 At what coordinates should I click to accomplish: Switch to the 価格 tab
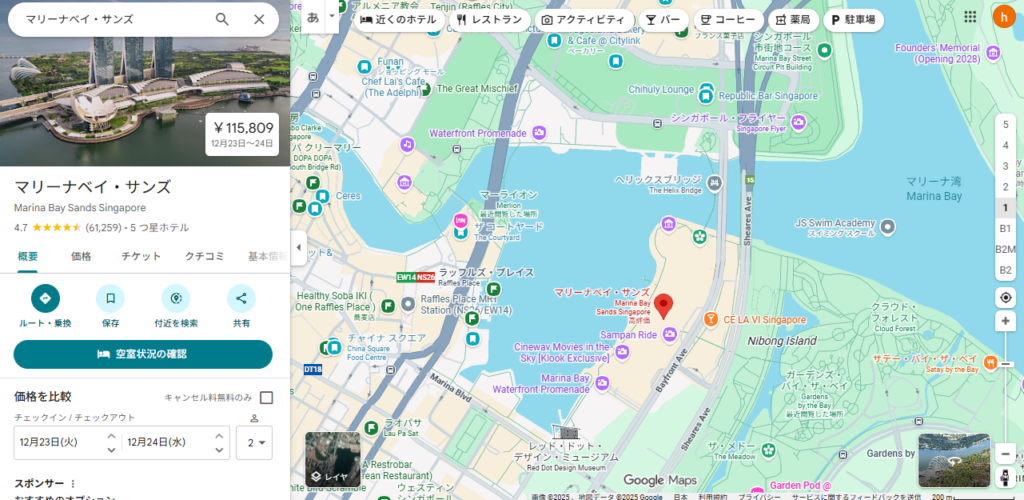point(81,256)
